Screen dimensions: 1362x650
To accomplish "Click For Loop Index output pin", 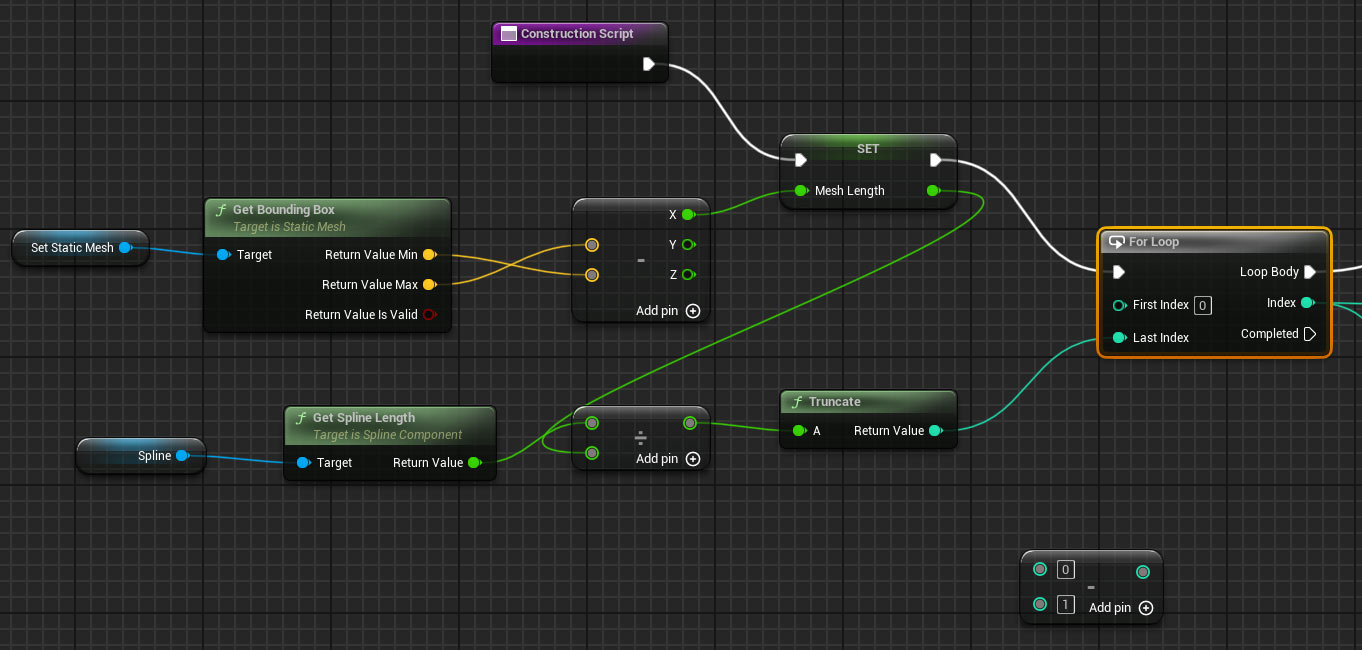I will [x=1308, y=302].
